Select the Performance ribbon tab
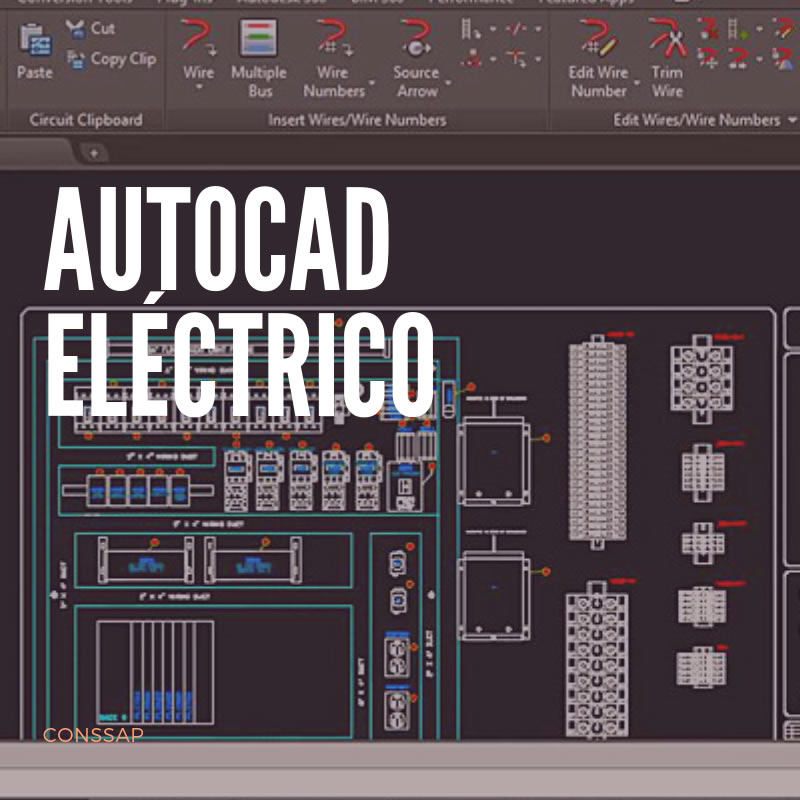800x800 pixels. 470,3
